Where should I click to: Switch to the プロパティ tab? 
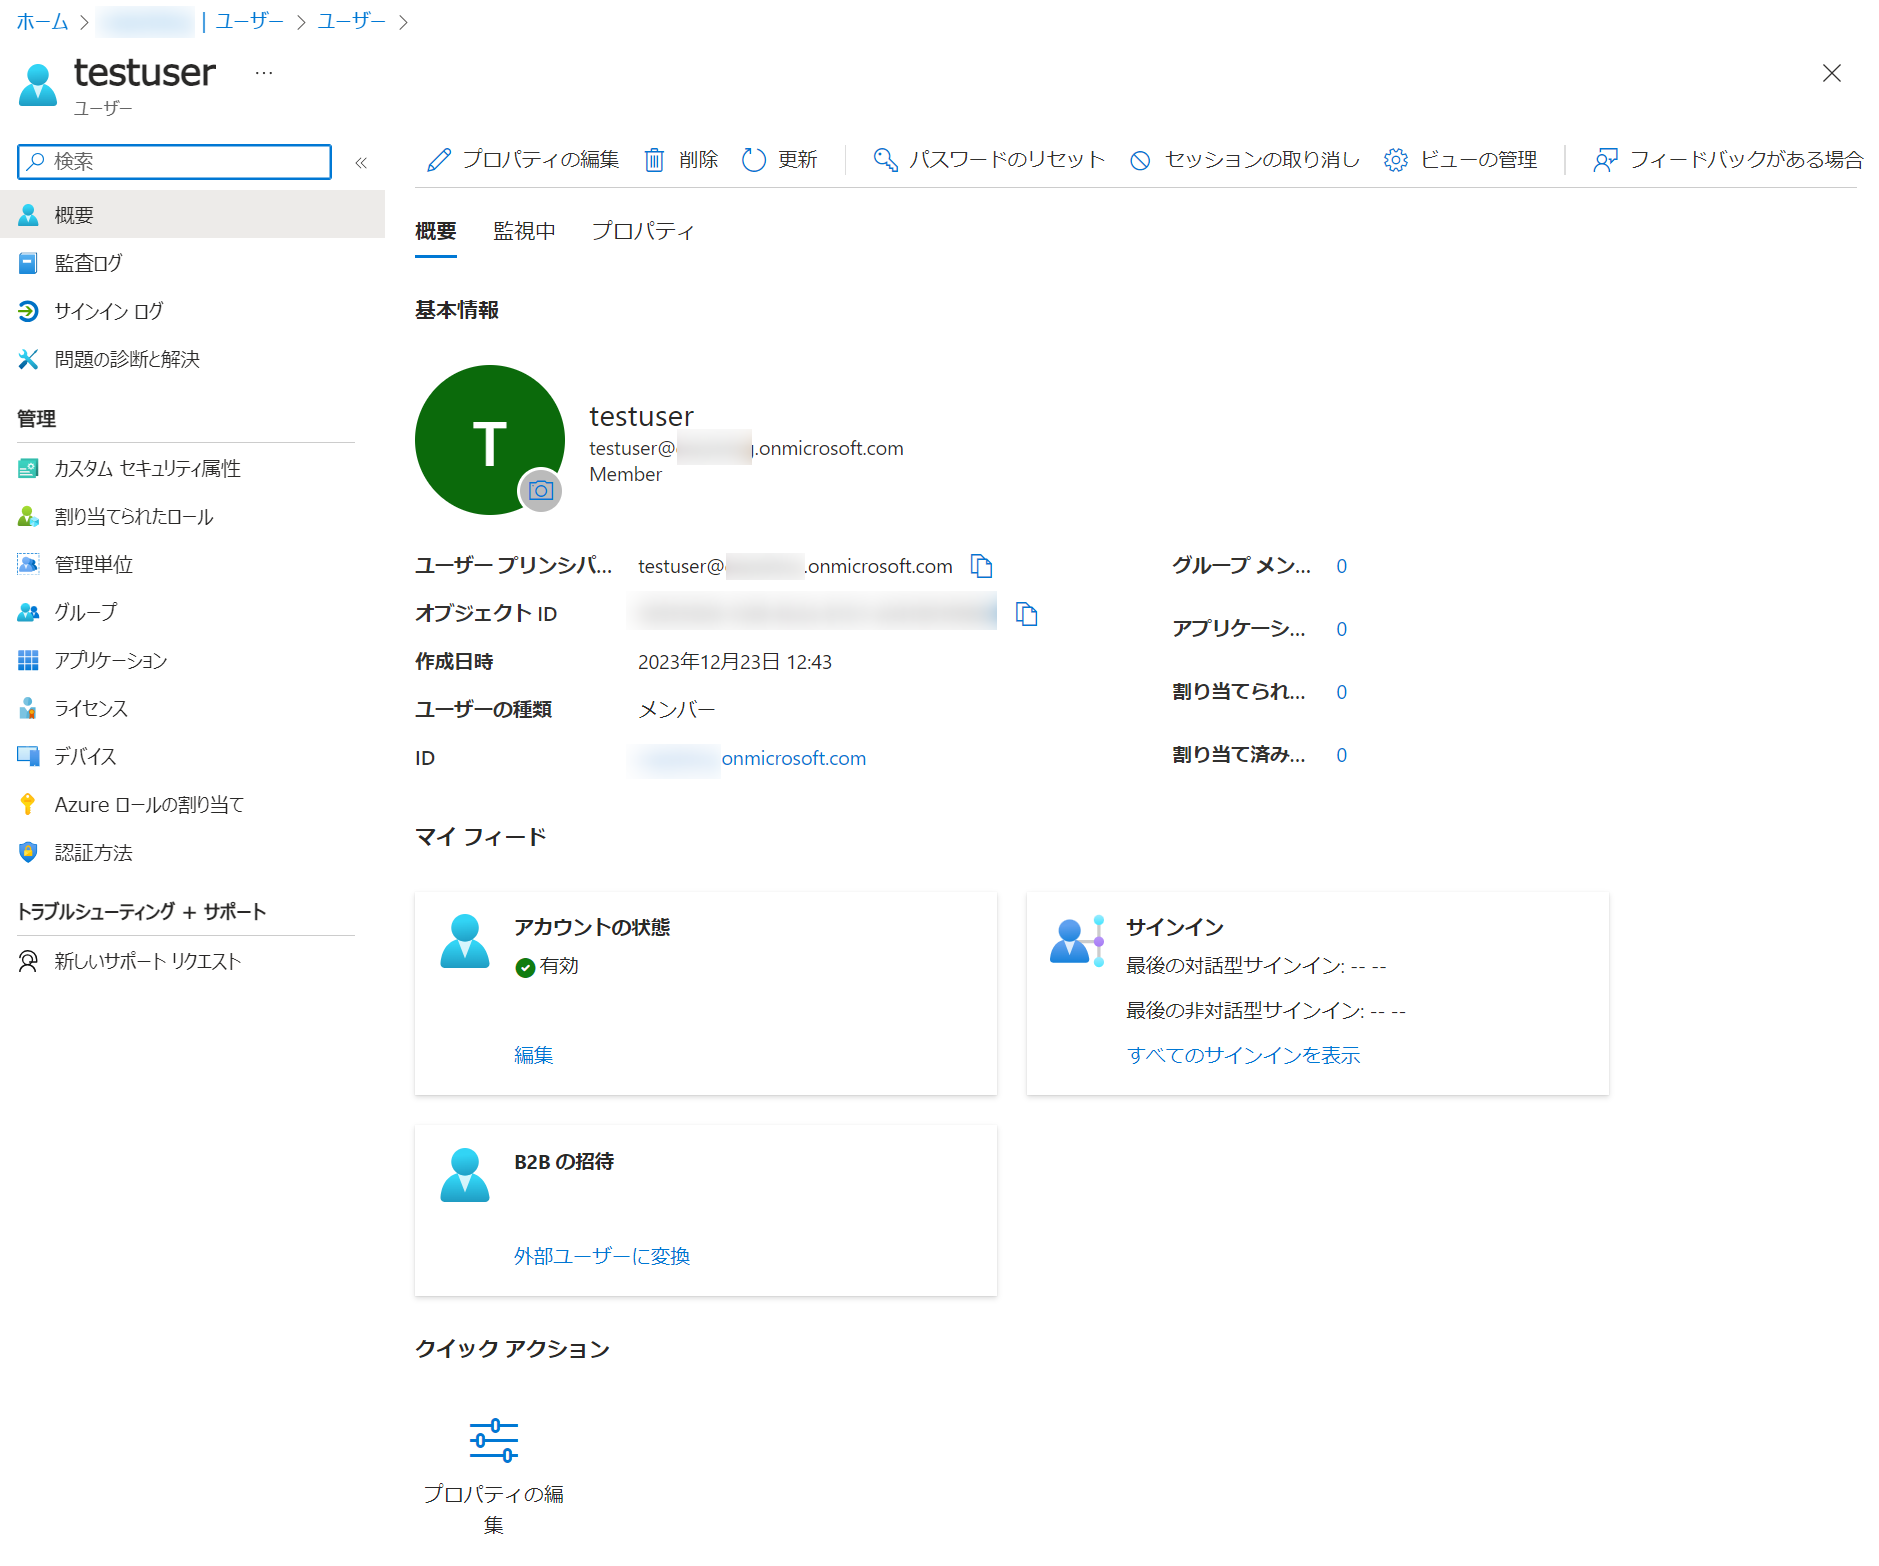[643, 231]
